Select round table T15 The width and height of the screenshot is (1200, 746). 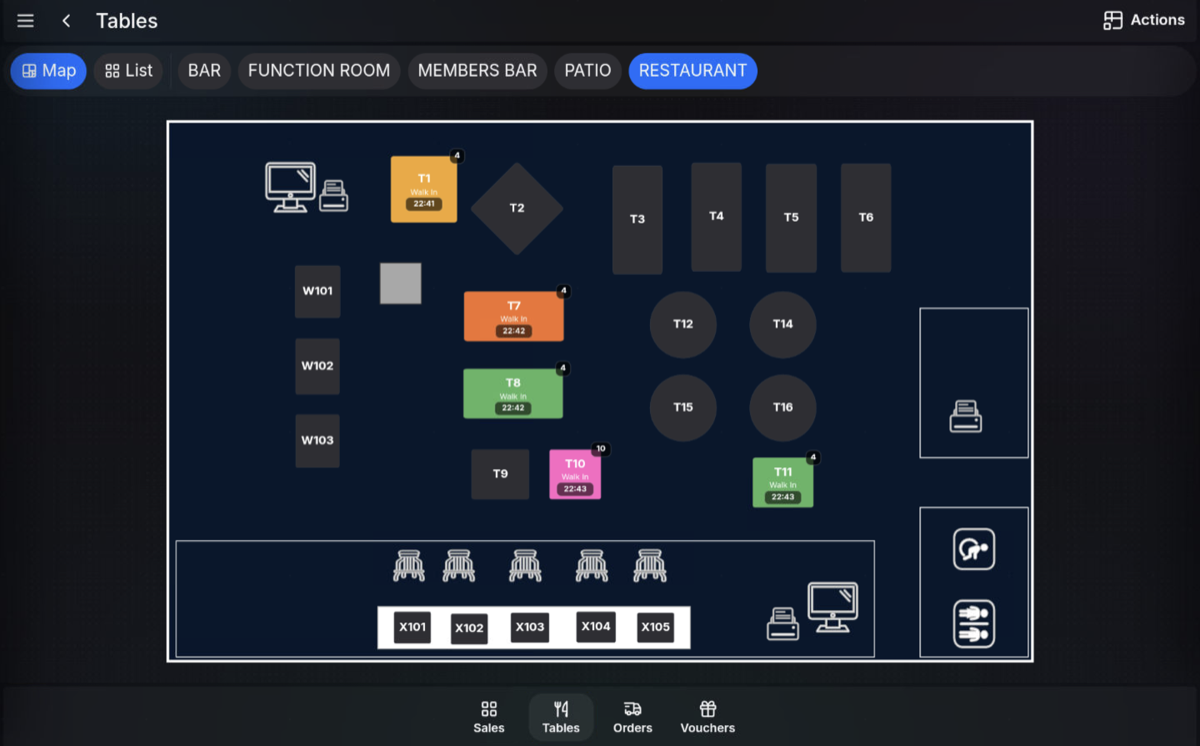point(683,408)
